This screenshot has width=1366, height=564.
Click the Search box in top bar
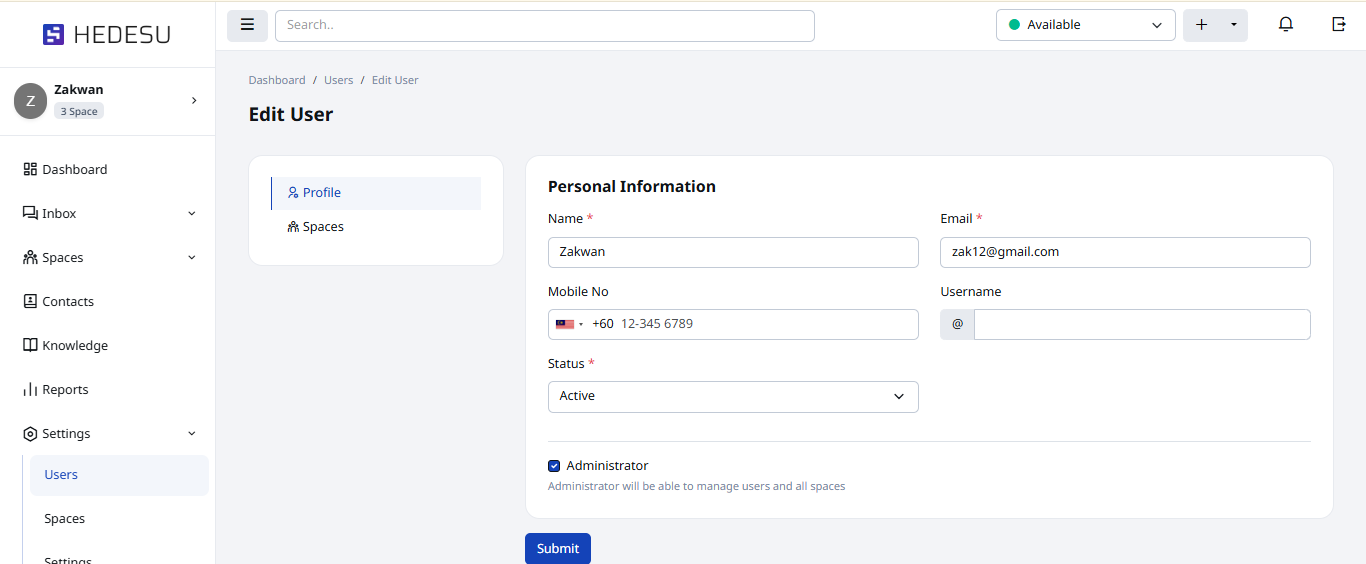[x=544, y=25]
